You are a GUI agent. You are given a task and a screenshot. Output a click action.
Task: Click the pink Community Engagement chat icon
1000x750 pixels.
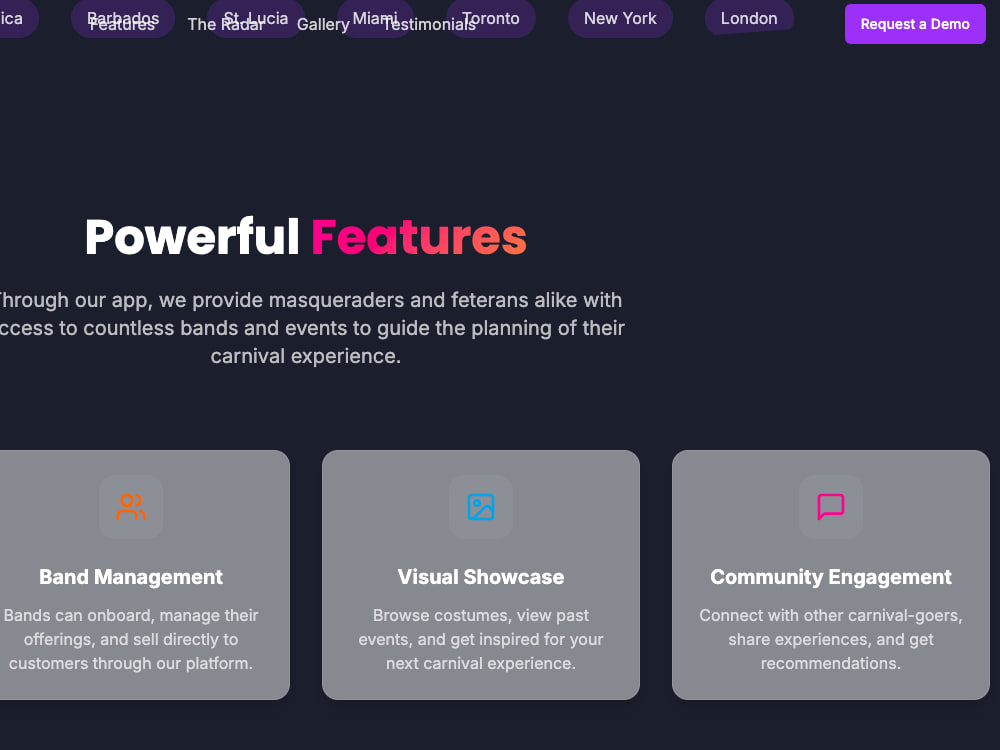point(831,507)
